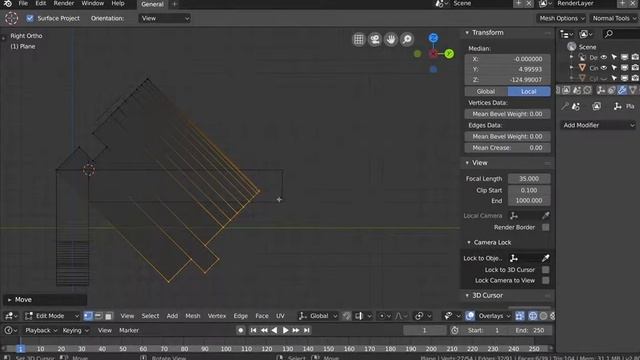Click the hand pan view icon

tap(391, 39)
